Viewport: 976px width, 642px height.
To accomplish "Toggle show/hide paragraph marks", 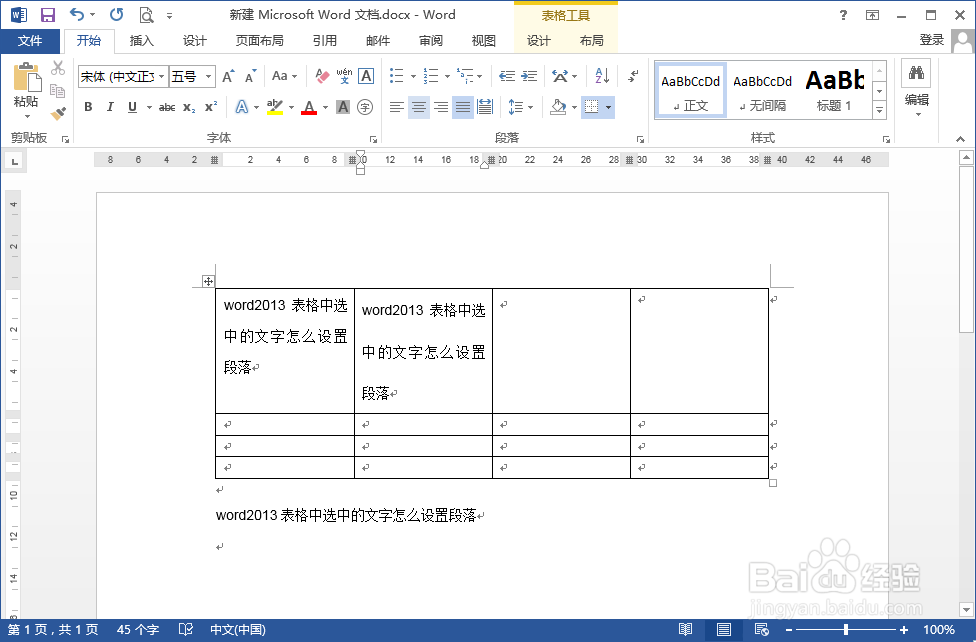I will point(633,76).
